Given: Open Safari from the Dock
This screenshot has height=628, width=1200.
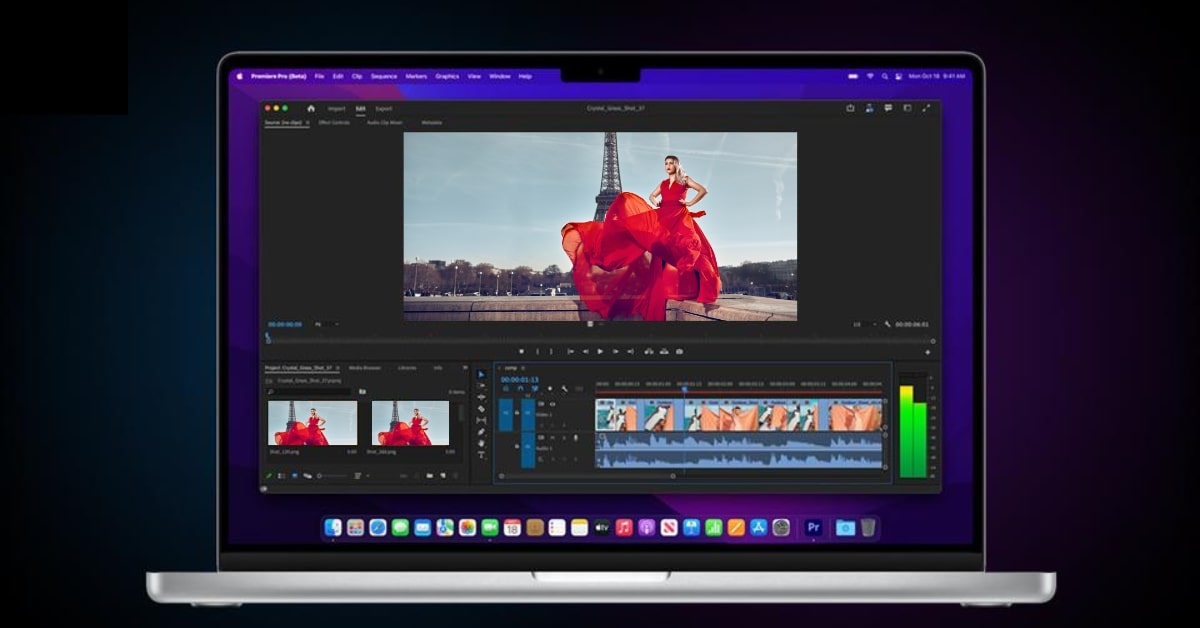Looking at the screenshot, I should click(377, 527).
